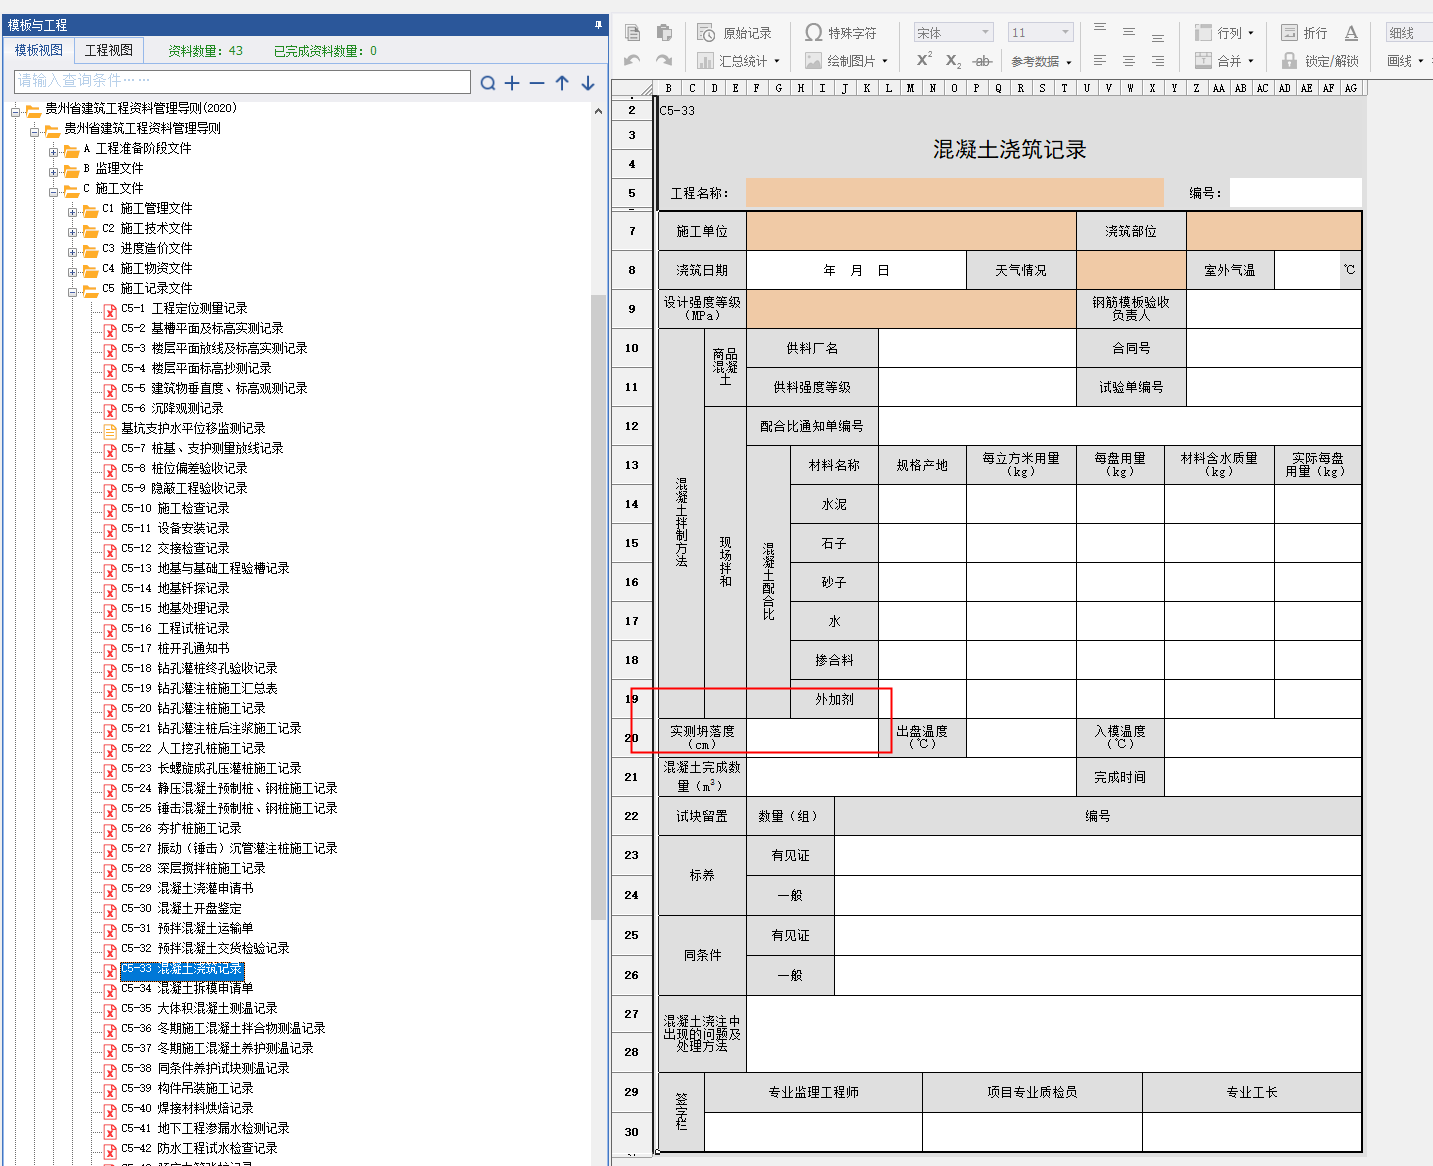
Task: Move item up with up arrow icon
Action: (x=562, y=83)
